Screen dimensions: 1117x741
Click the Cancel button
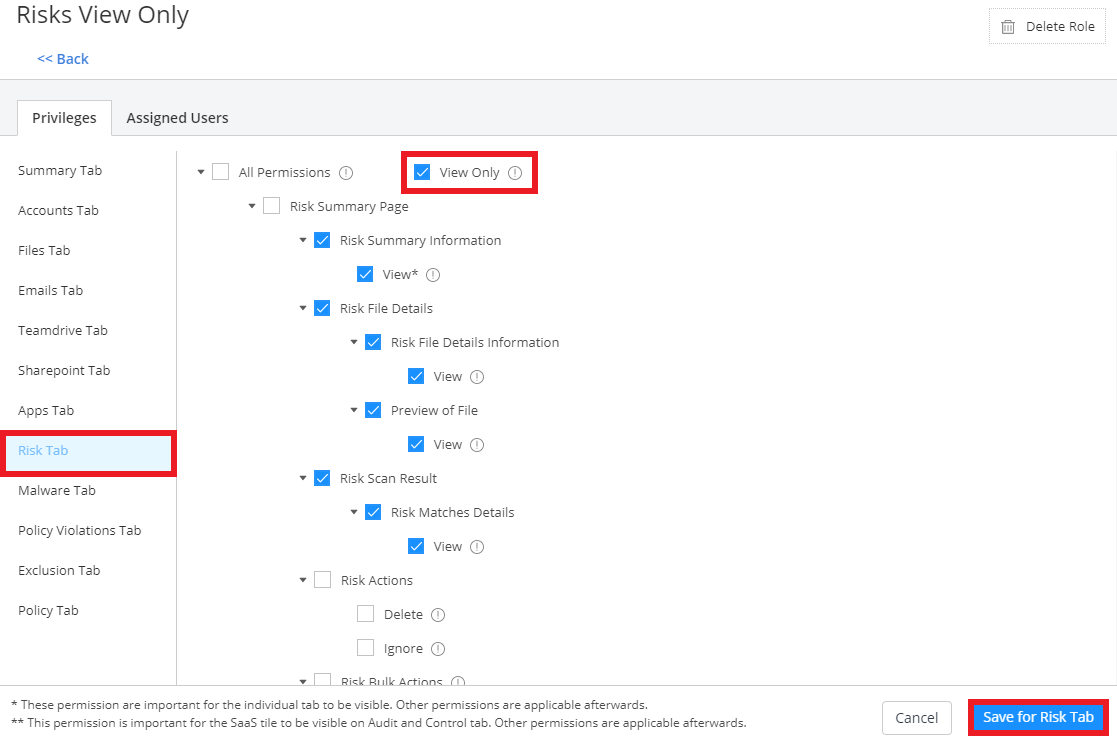coord(916,717)
